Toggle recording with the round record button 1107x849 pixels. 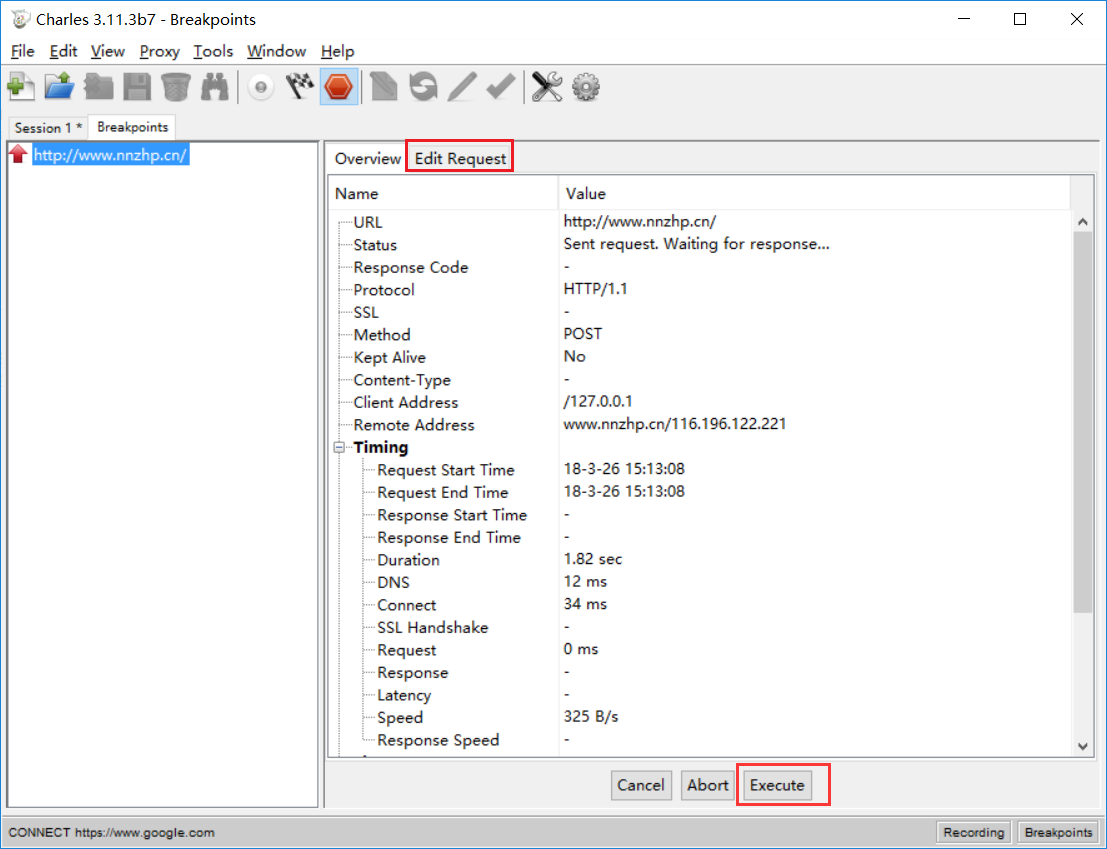tap(261, 88)
